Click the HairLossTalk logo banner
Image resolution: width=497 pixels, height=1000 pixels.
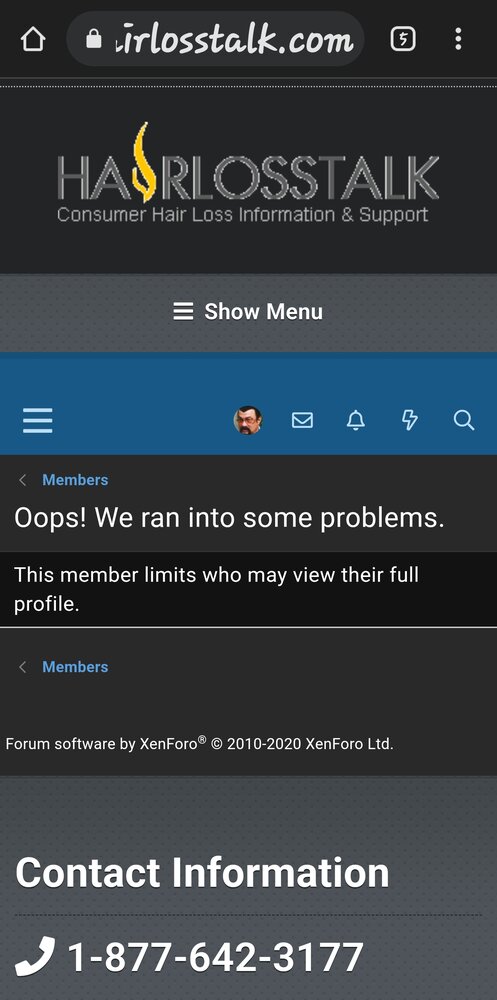(x=248, y=173)
